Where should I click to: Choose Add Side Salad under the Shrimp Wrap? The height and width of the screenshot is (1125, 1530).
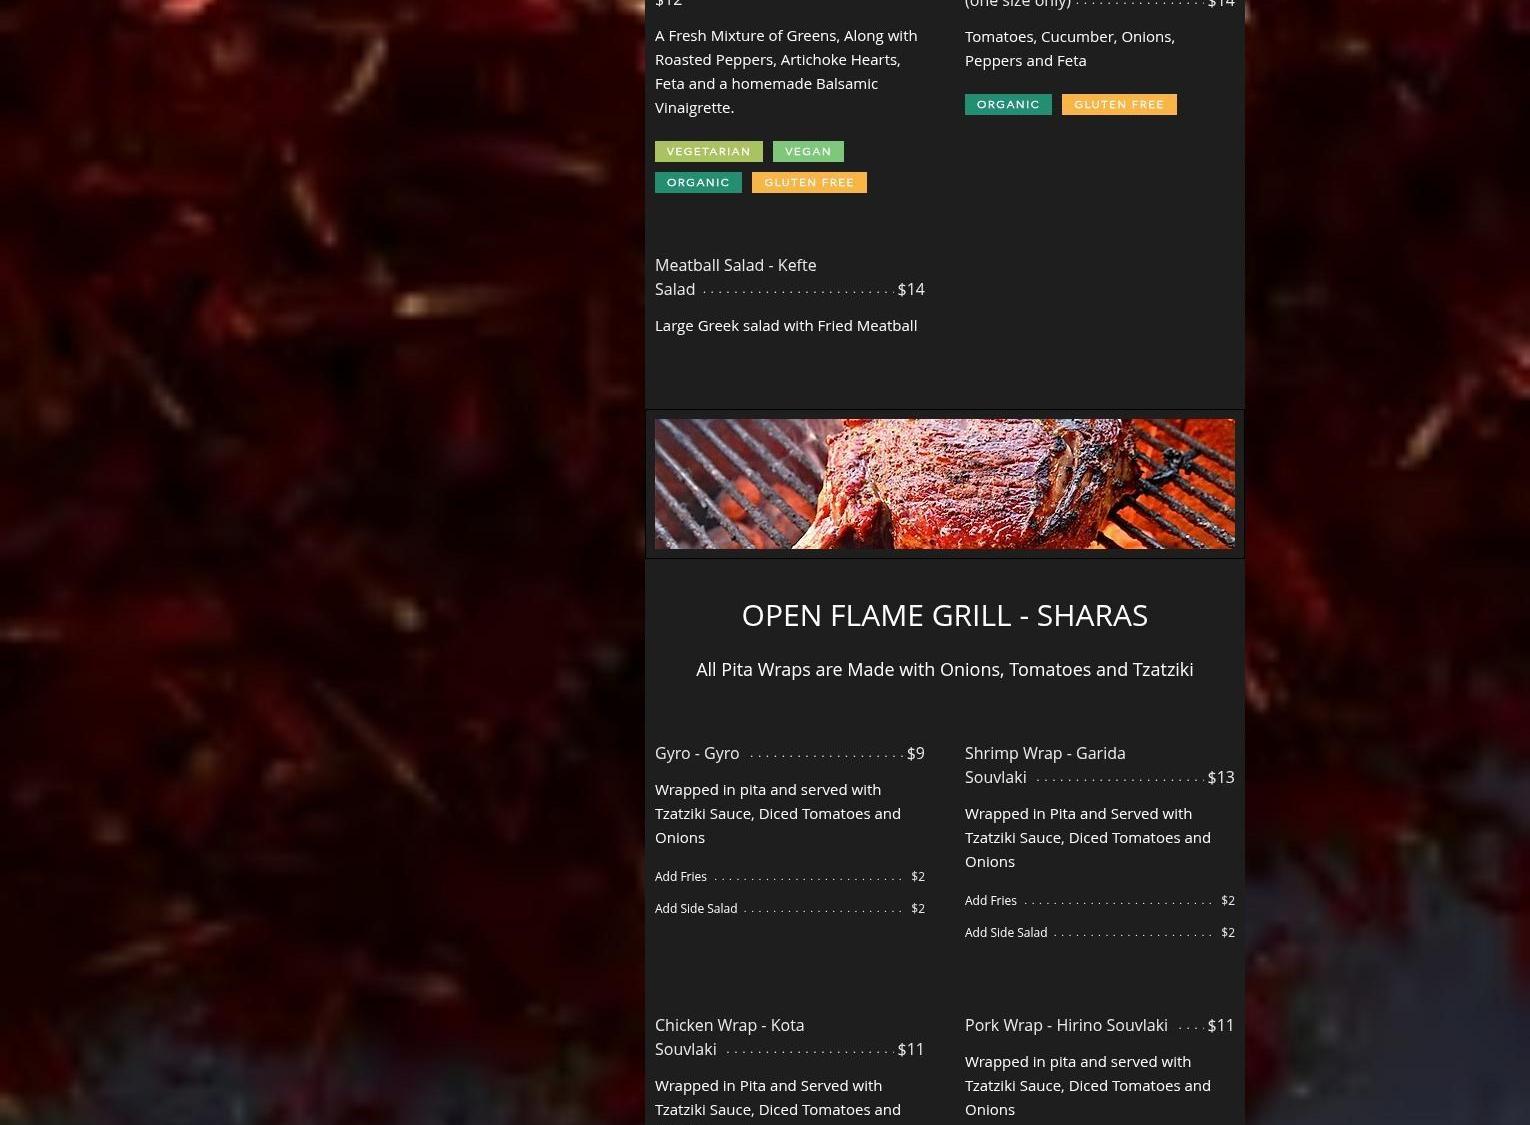(1006, 933)
